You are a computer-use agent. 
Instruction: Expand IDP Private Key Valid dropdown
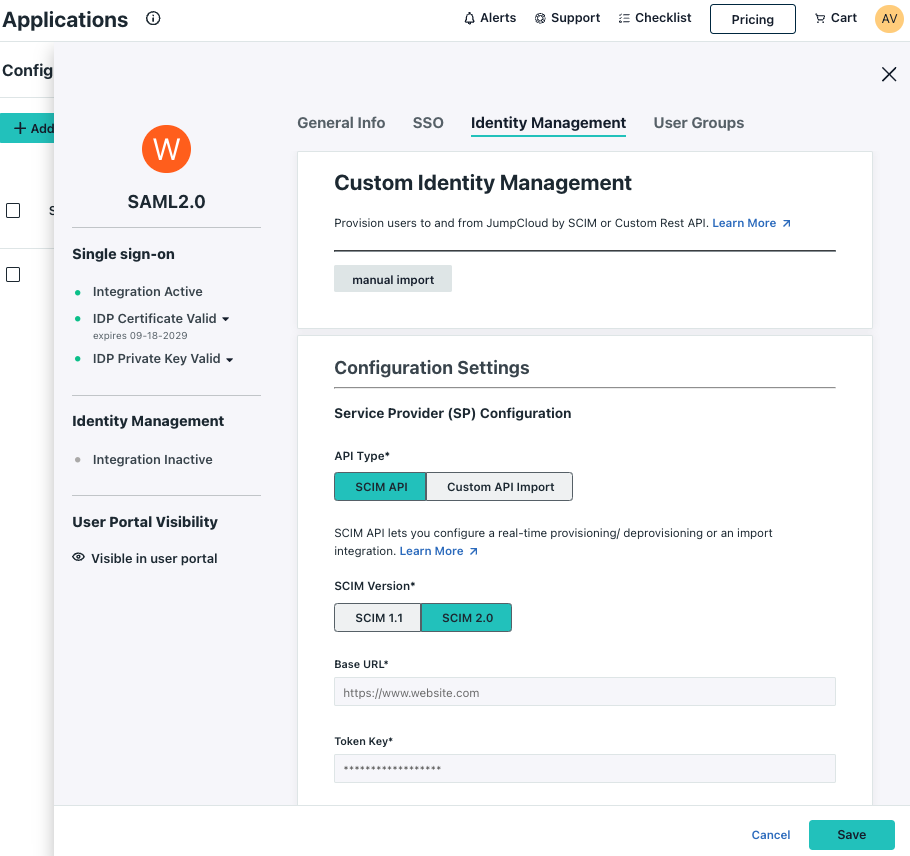click(229, 360)
